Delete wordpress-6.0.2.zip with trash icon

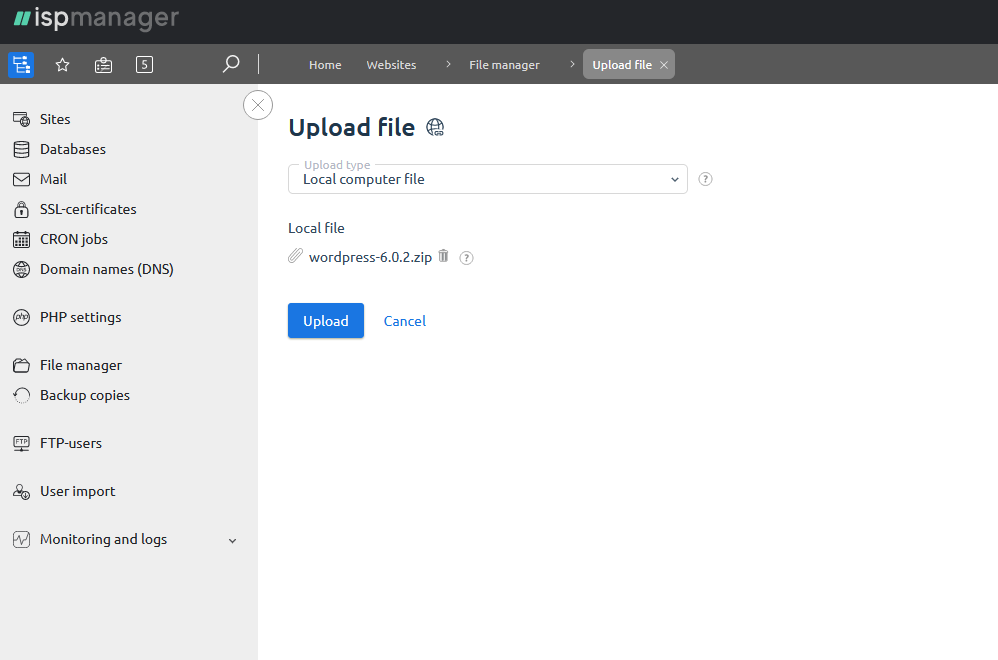click(x=443, y=256)
